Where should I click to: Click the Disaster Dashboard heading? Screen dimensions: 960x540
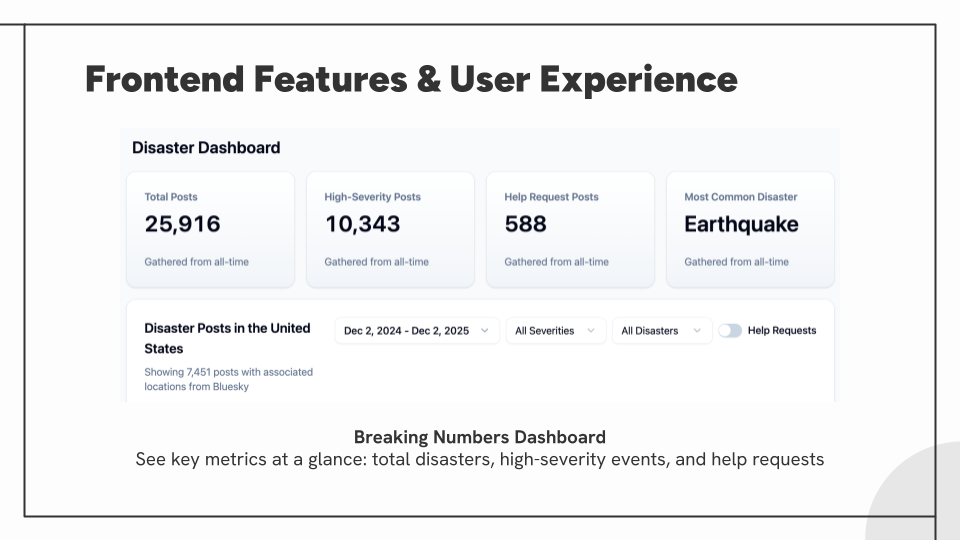click(x=206, y=148)
